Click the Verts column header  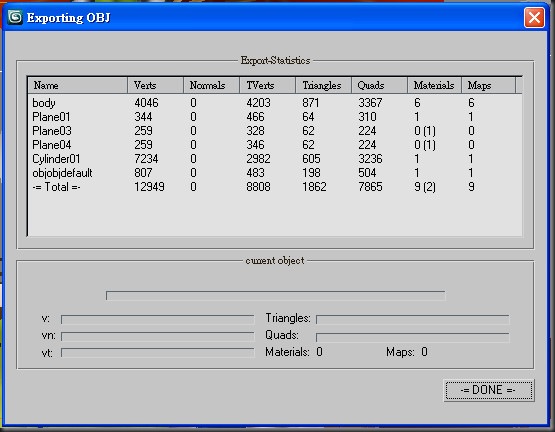click(155, 85)
